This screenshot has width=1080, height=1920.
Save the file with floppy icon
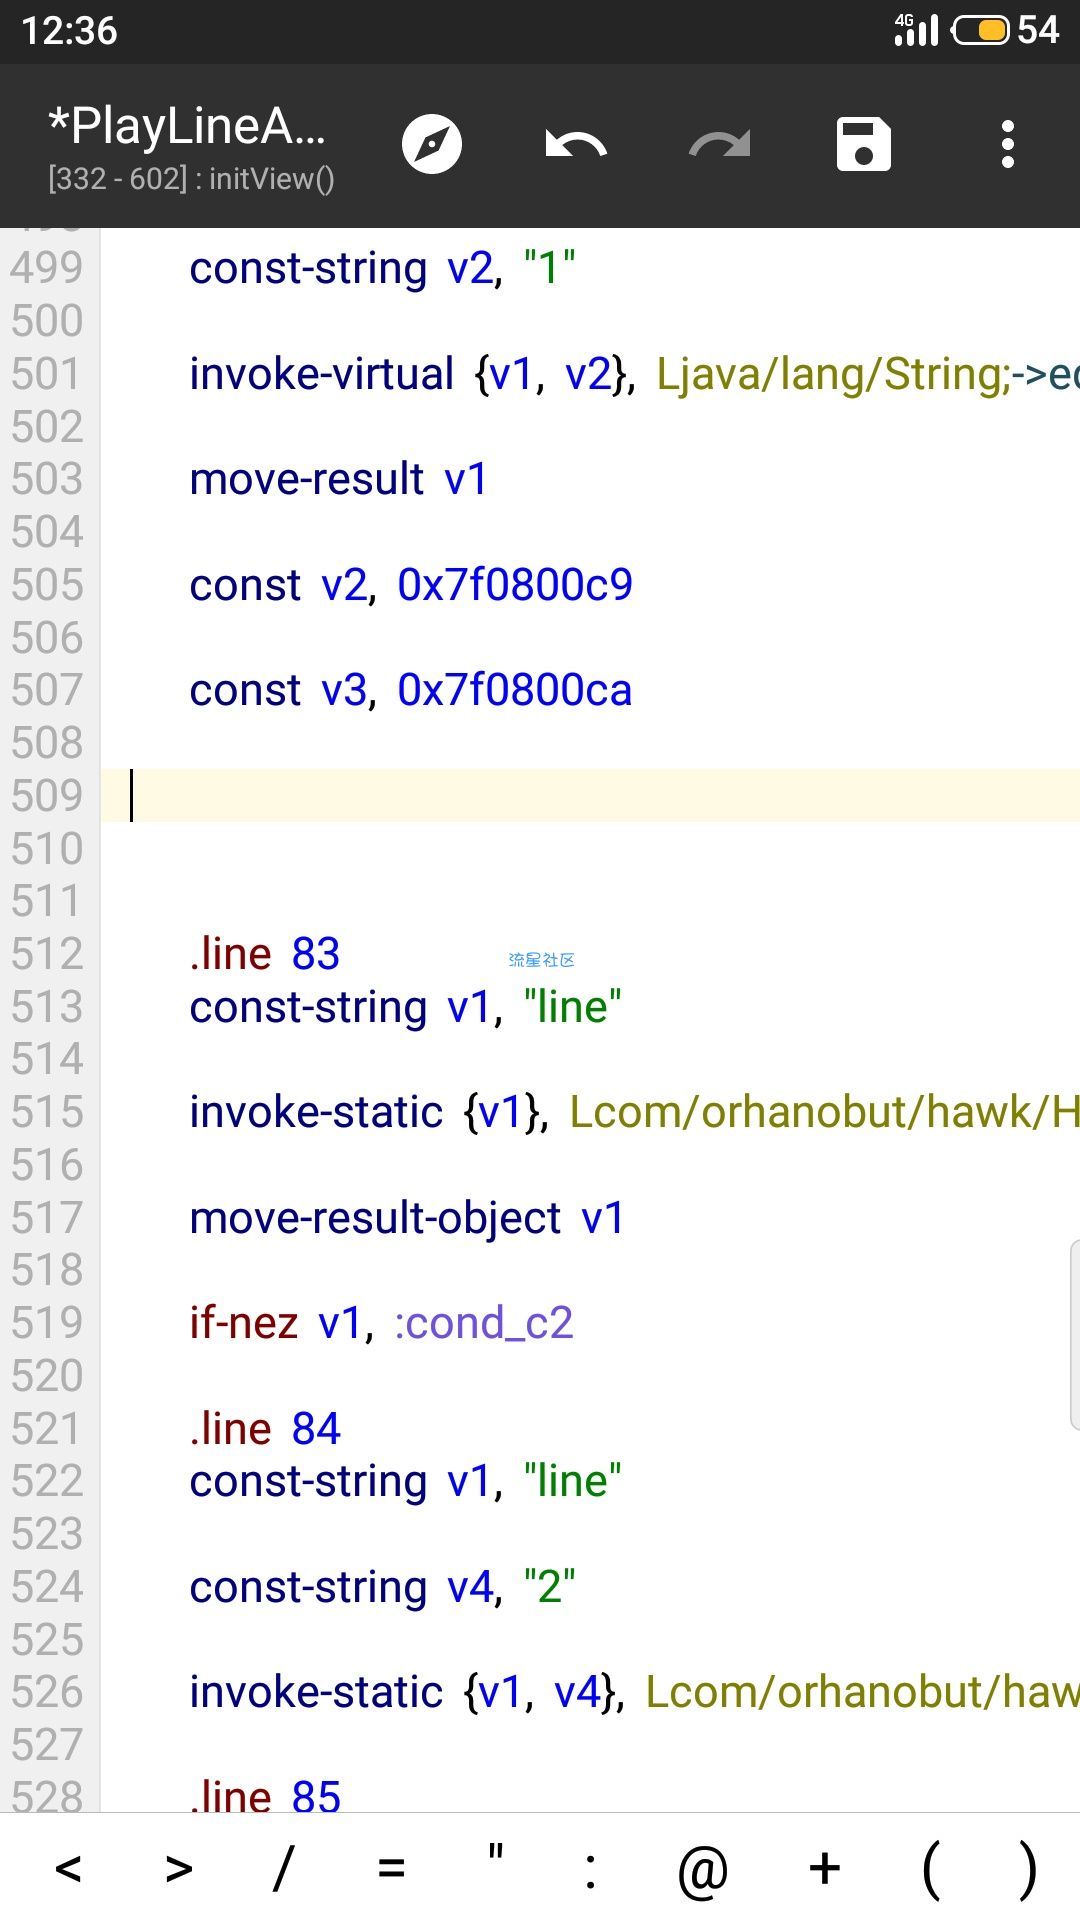[863, 145]
